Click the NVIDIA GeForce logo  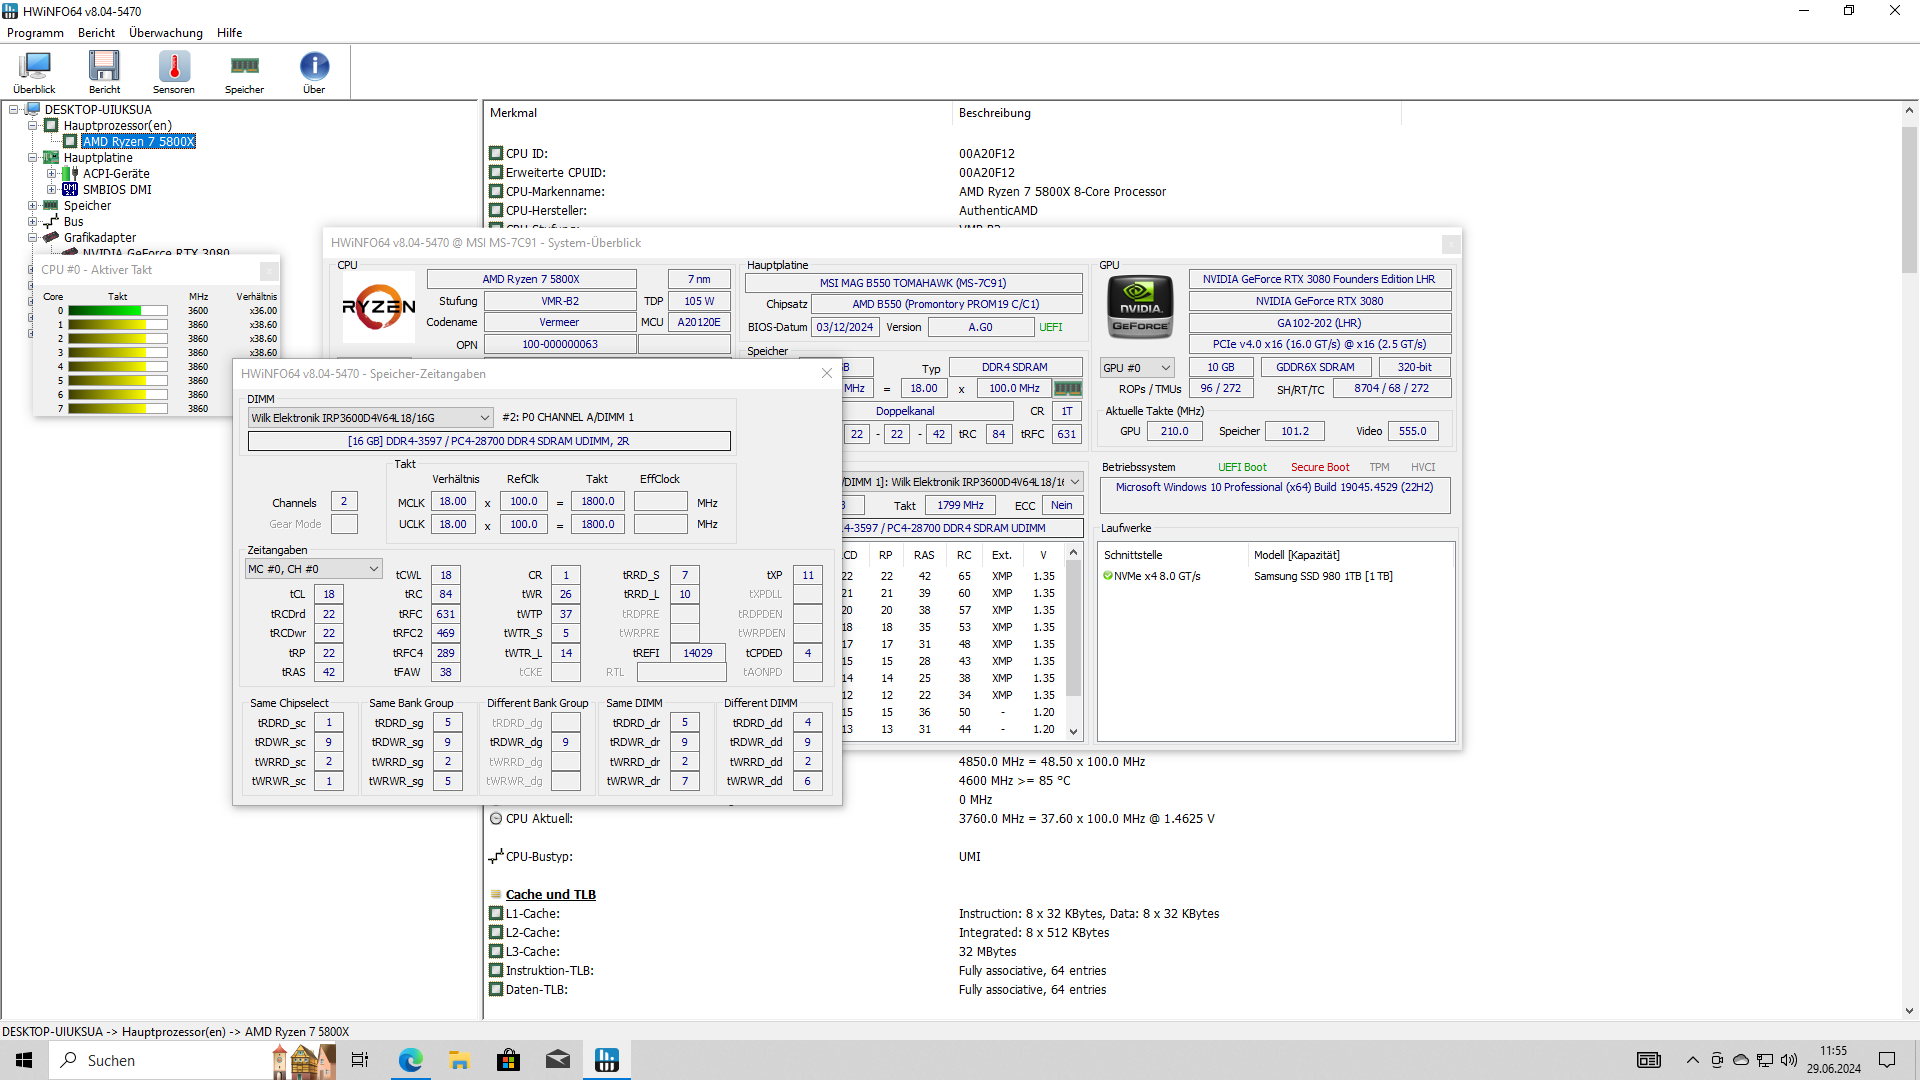(x=1140, y=307)
